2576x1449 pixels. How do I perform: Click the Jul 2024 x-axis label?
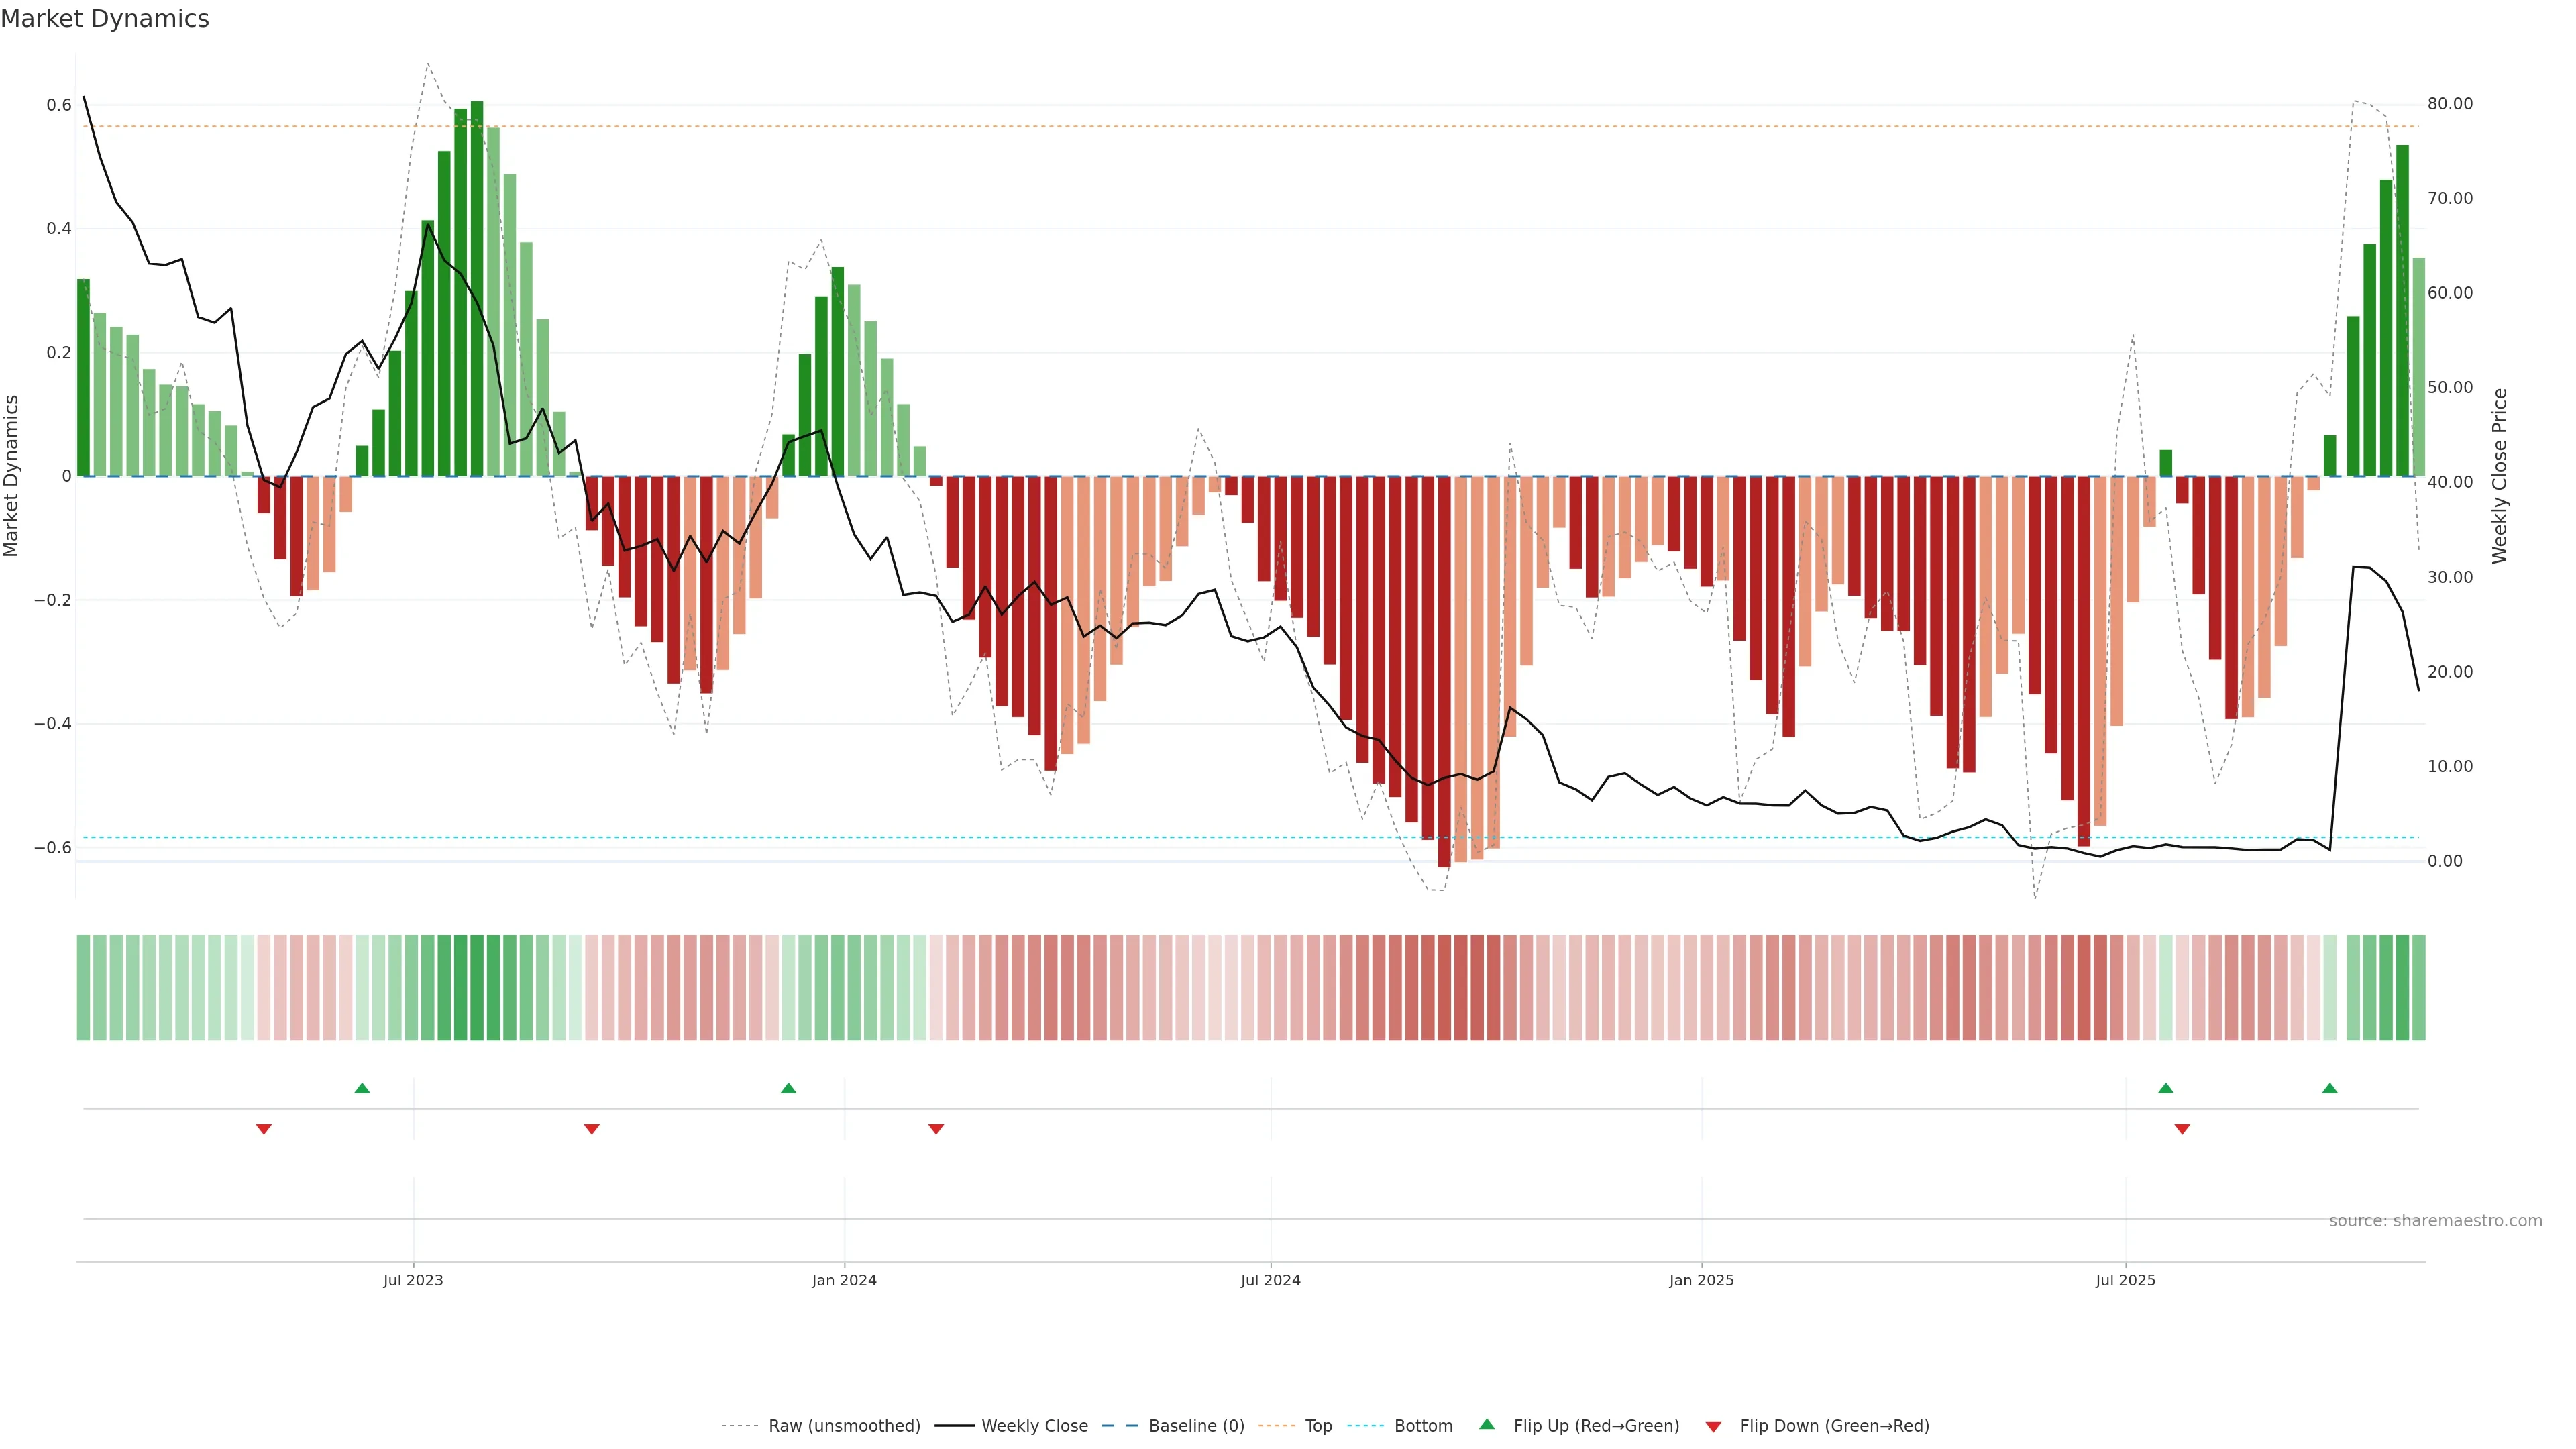[x=1270, y=1280]
